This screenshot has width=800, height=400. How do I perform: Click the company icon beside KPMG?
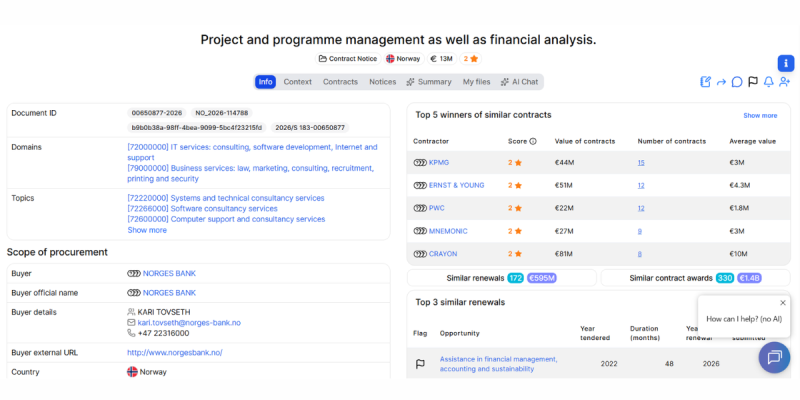420,163
